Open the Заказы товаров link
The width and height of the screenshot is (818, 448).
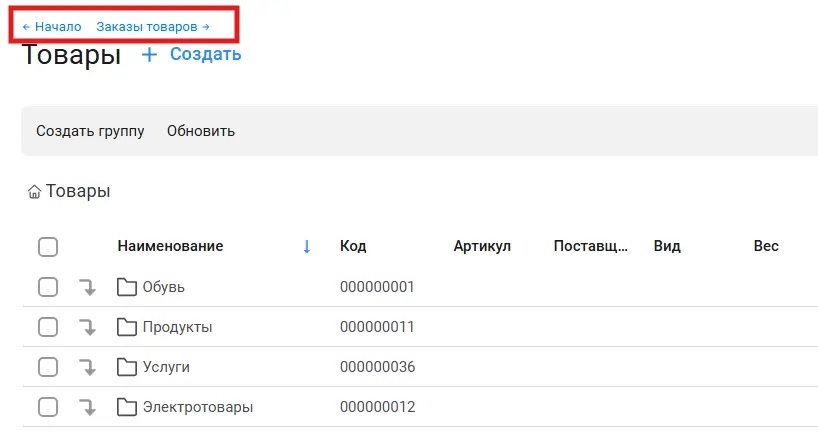153,27
